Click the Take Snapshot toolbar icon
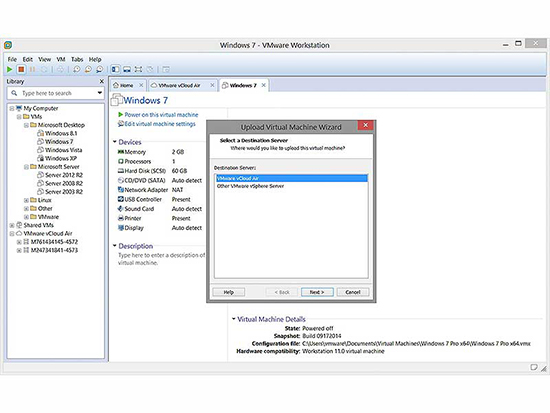Image resolution: width=550 pixels, height=413 pixels. click(x=76, y=69)
